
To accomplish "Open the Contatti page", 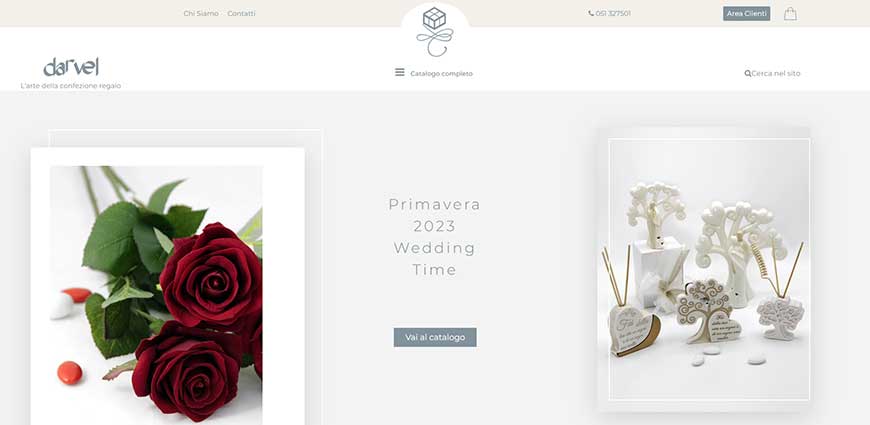I will (241, 13).
